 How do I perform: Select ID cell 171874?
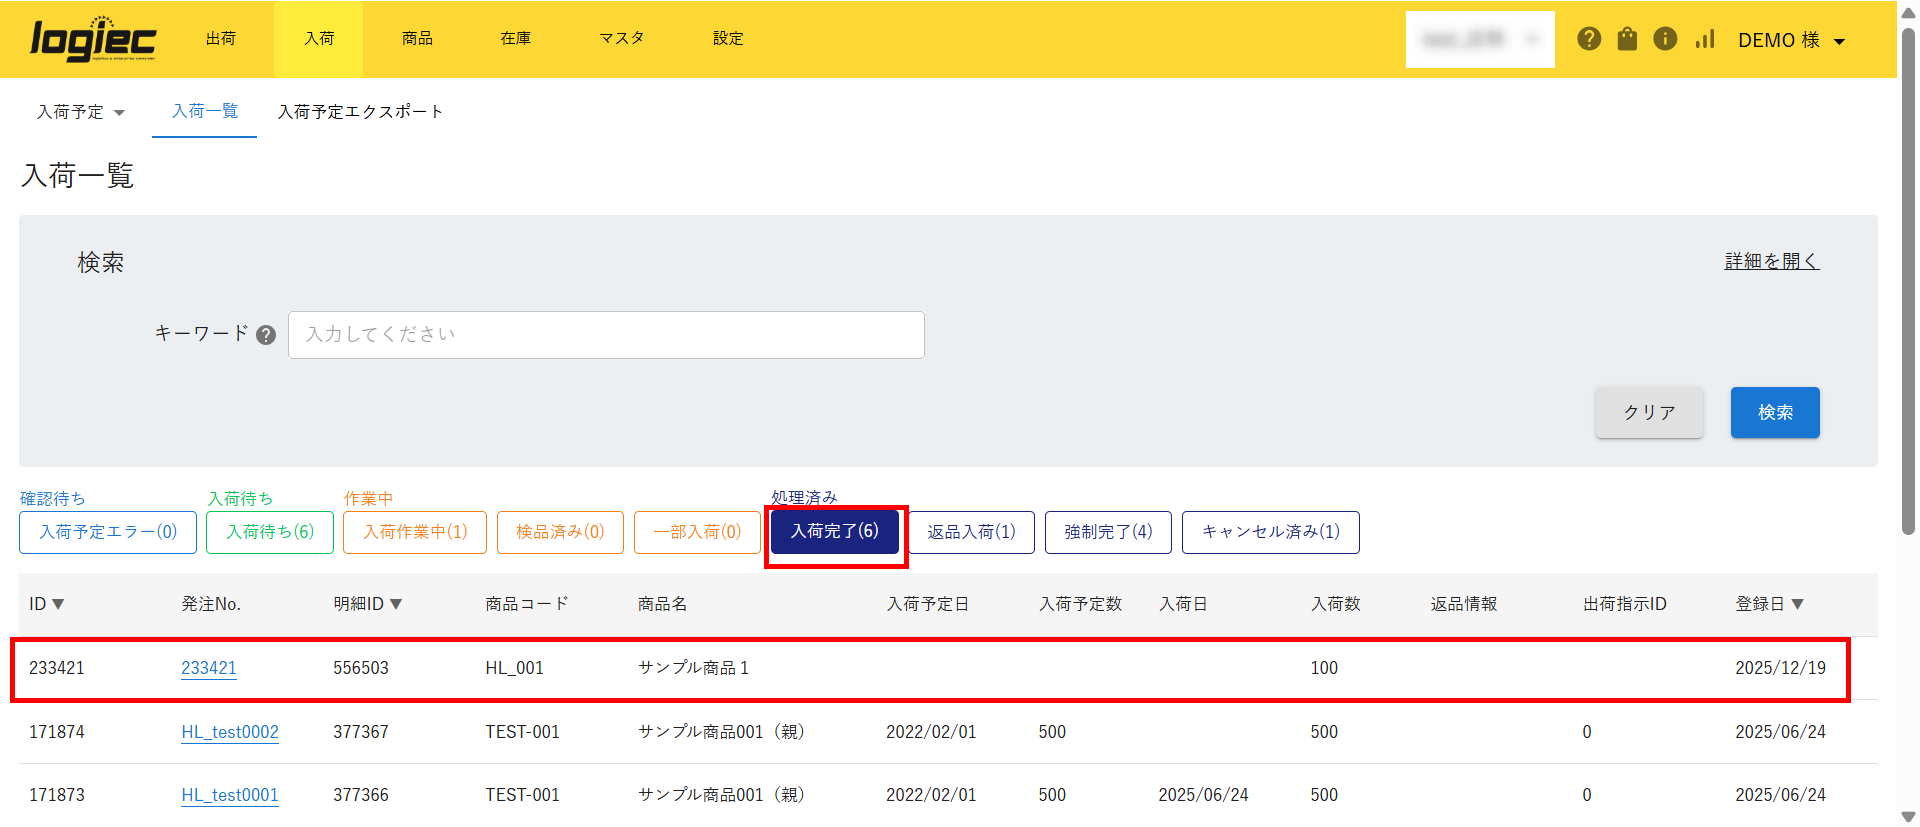57,732
